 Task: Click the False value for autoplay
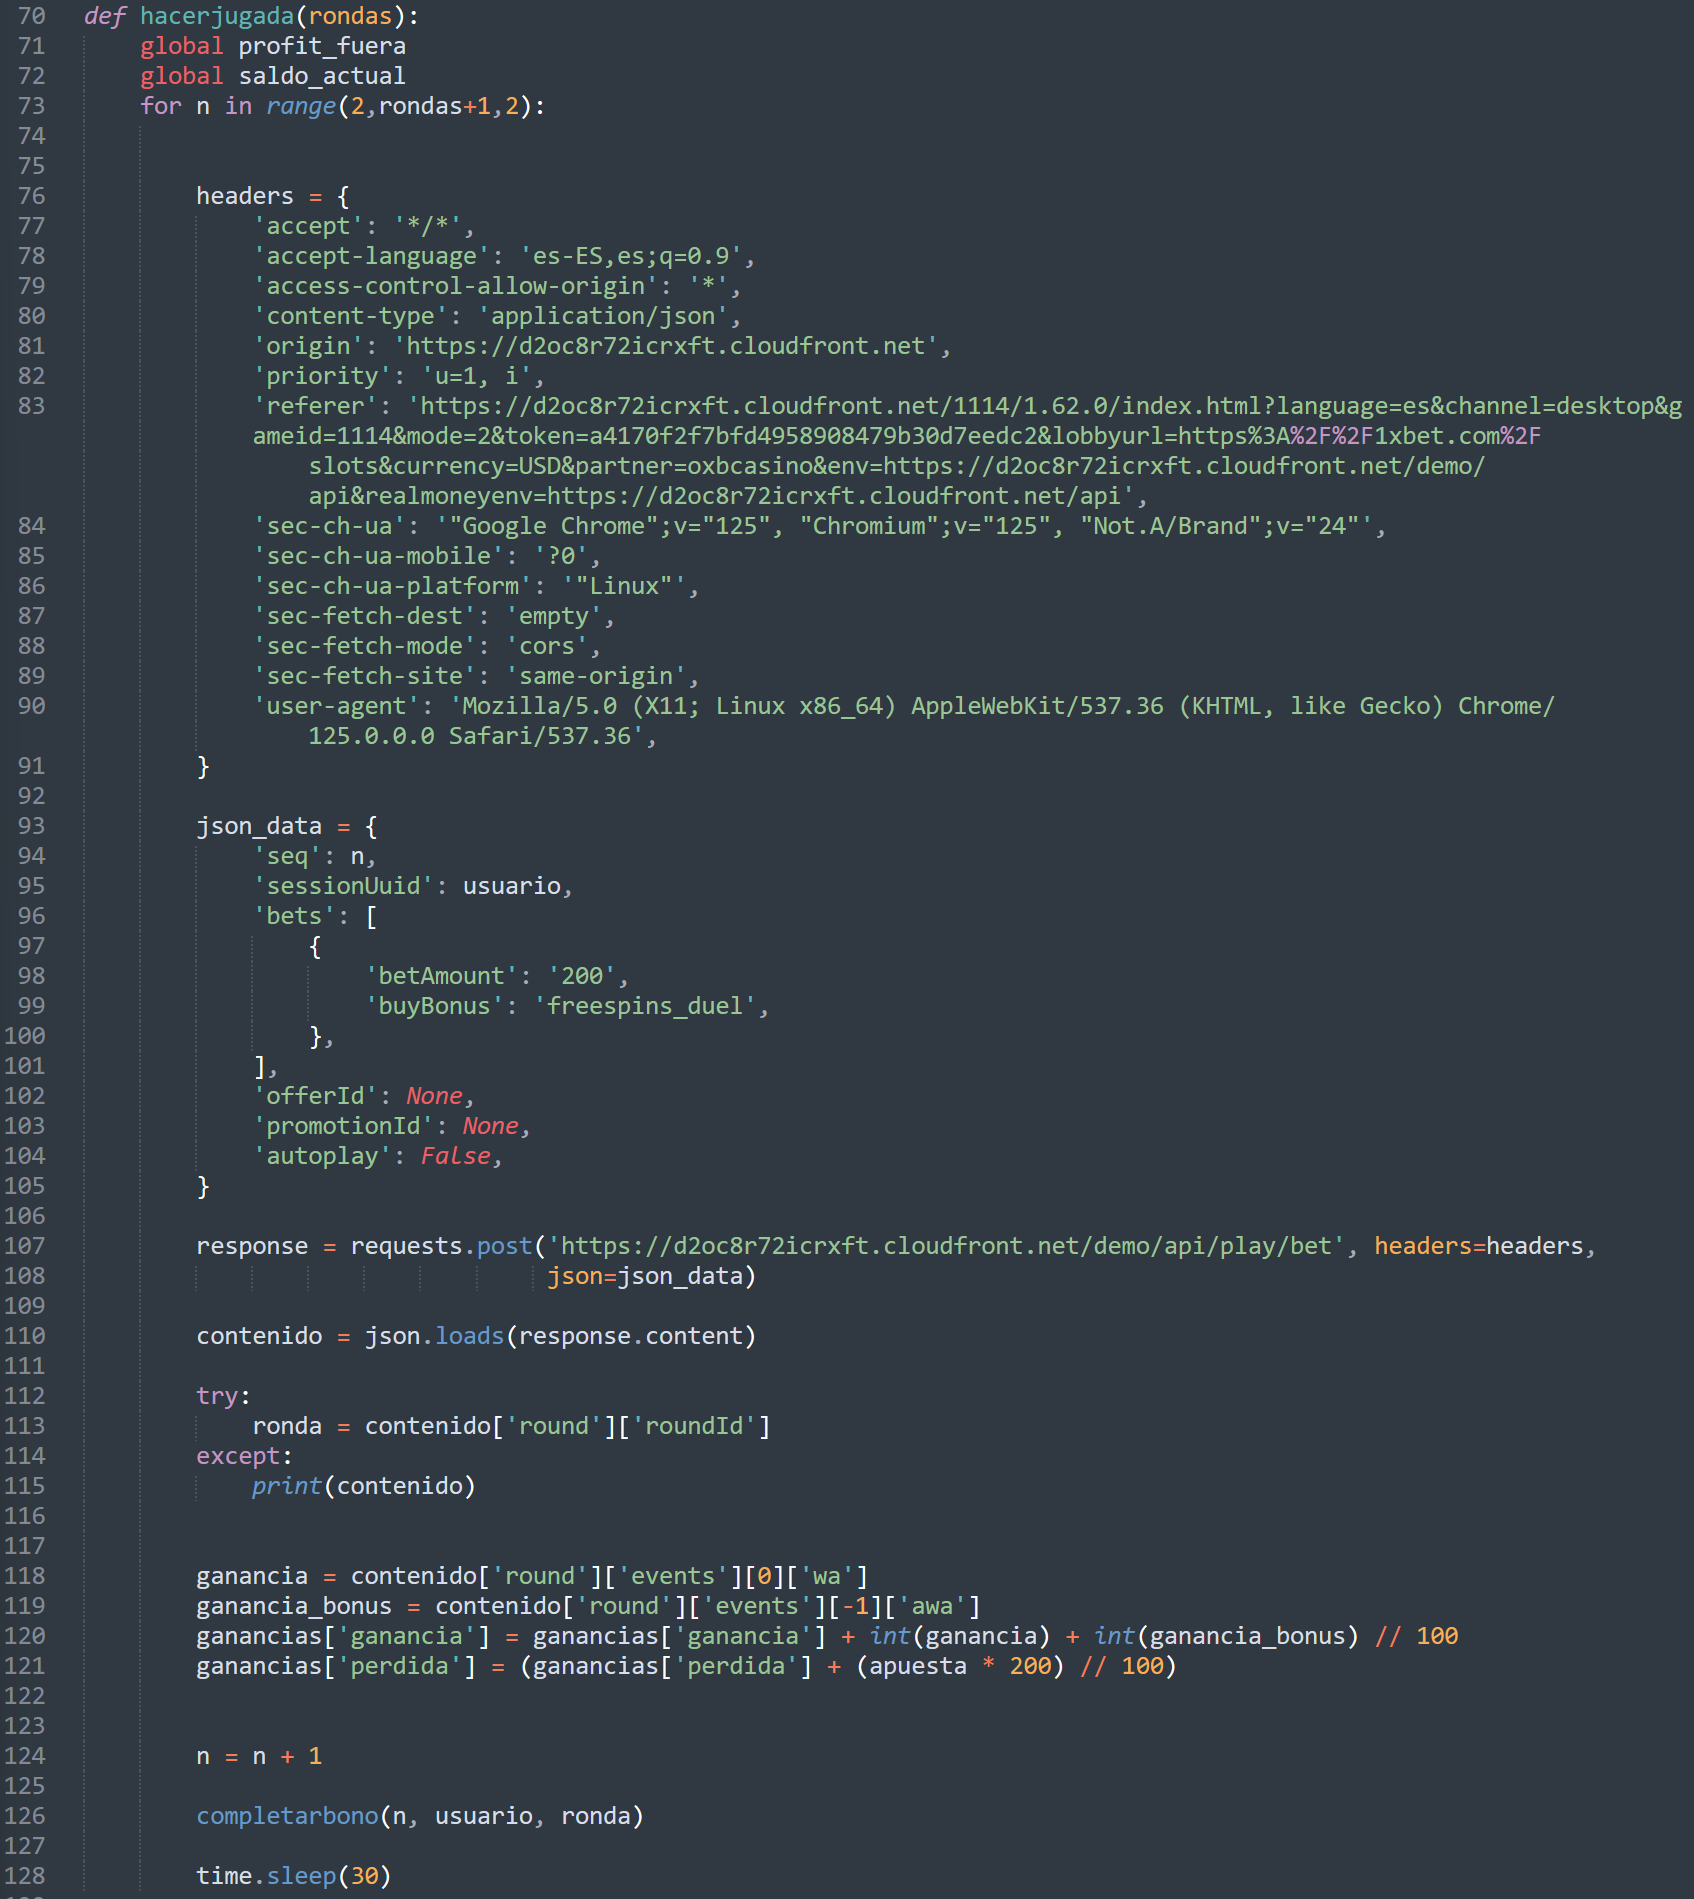[x=456, y=1156]
